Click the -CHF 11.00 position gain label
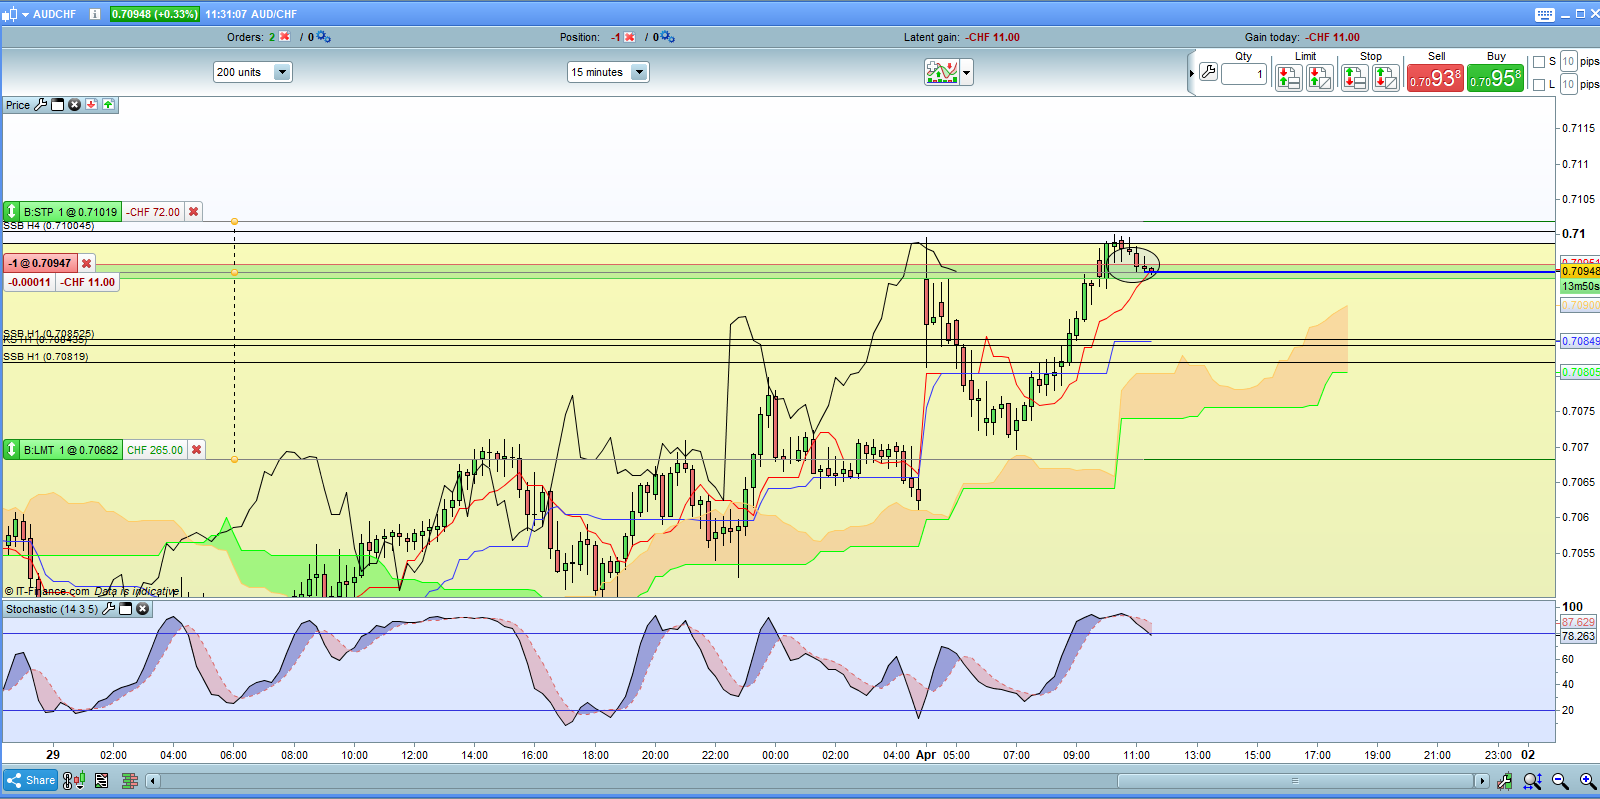Screen dimensions: 1600x799 tap(88, 282)
